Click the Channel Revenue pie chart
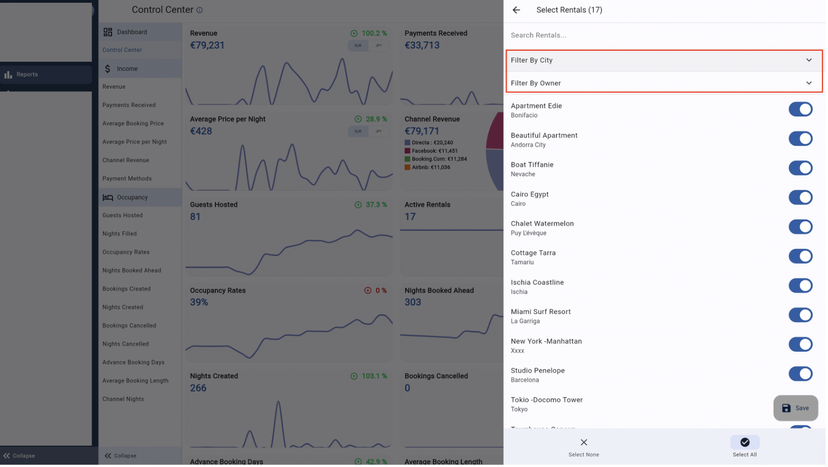 [x=495, y=152]
